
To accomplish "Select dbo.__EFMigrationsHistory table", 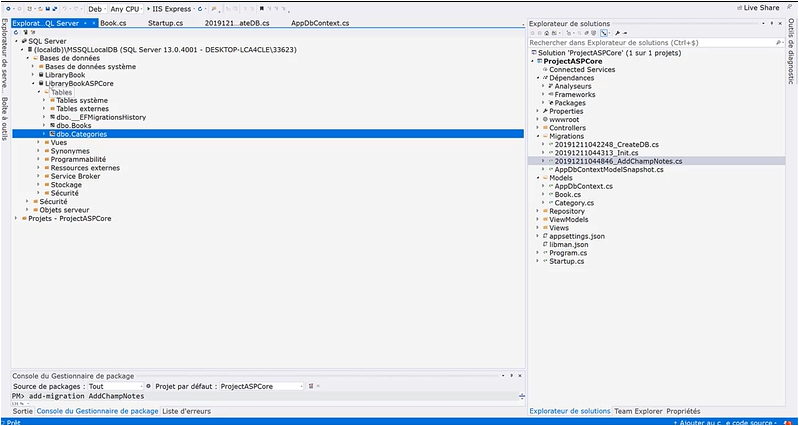I will (x=101, y=117).
